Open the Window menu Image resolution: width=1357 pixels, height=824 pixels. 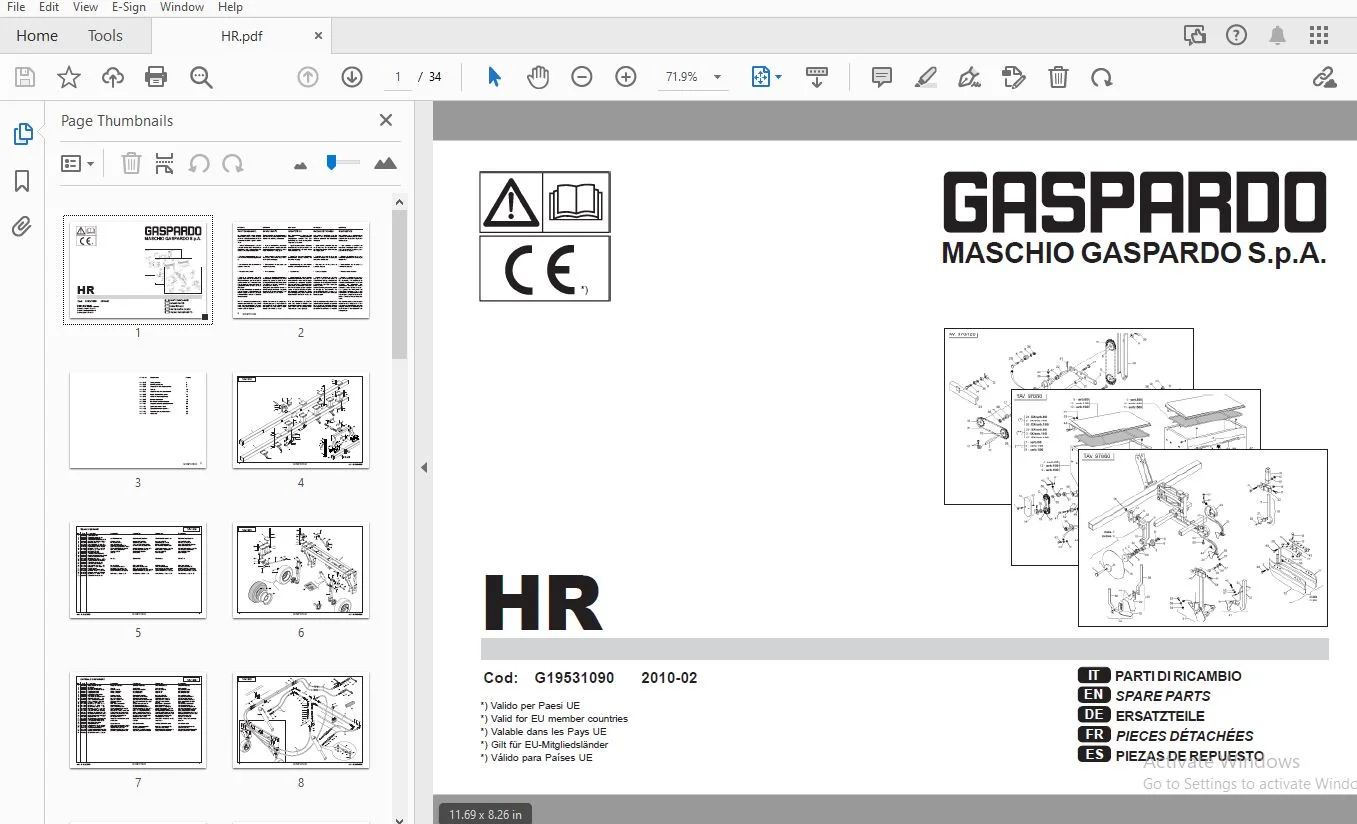182,7
